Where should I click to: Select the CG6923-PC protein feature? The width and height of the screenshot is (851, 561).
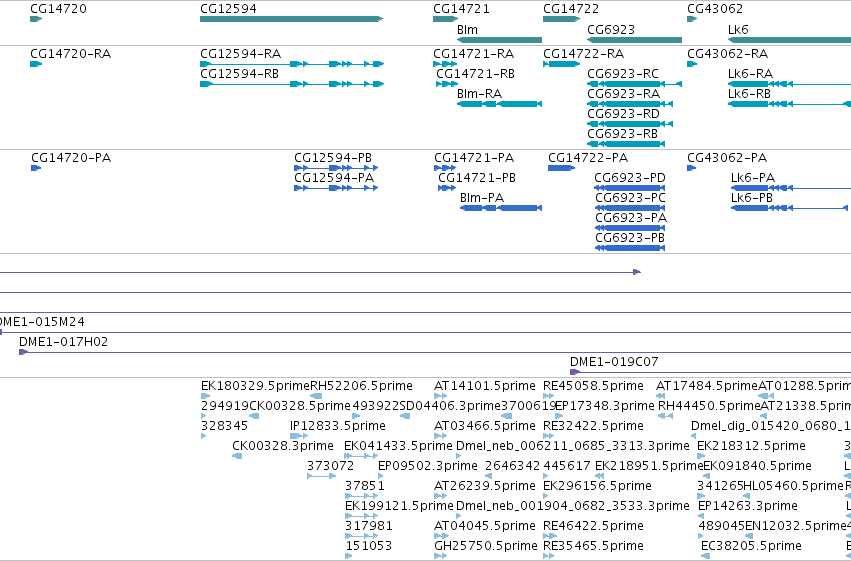coord(630,208)
